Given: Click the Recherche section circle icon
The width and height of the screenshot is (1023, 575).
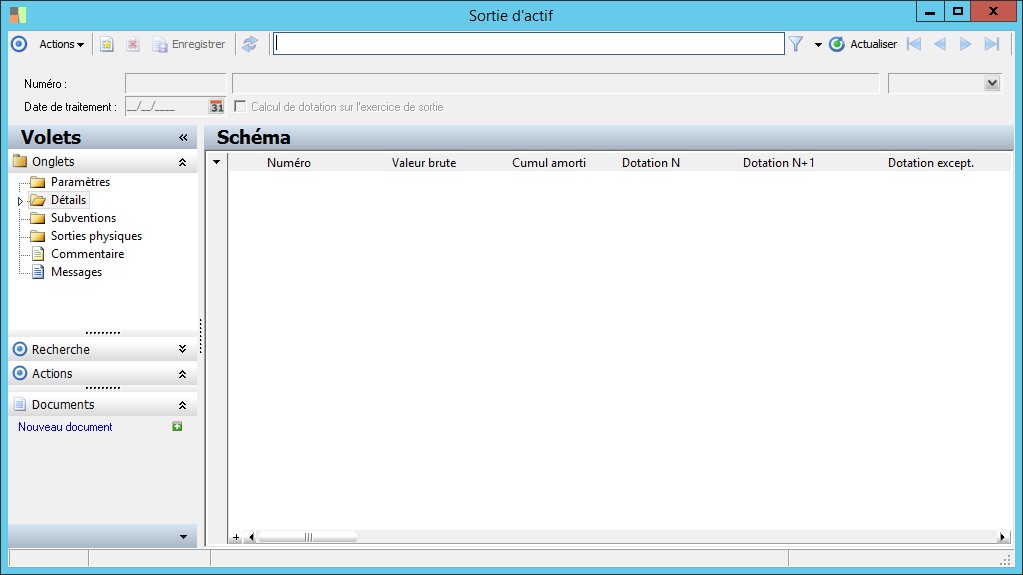Looking at the screenshot, I should pos(20,349).
